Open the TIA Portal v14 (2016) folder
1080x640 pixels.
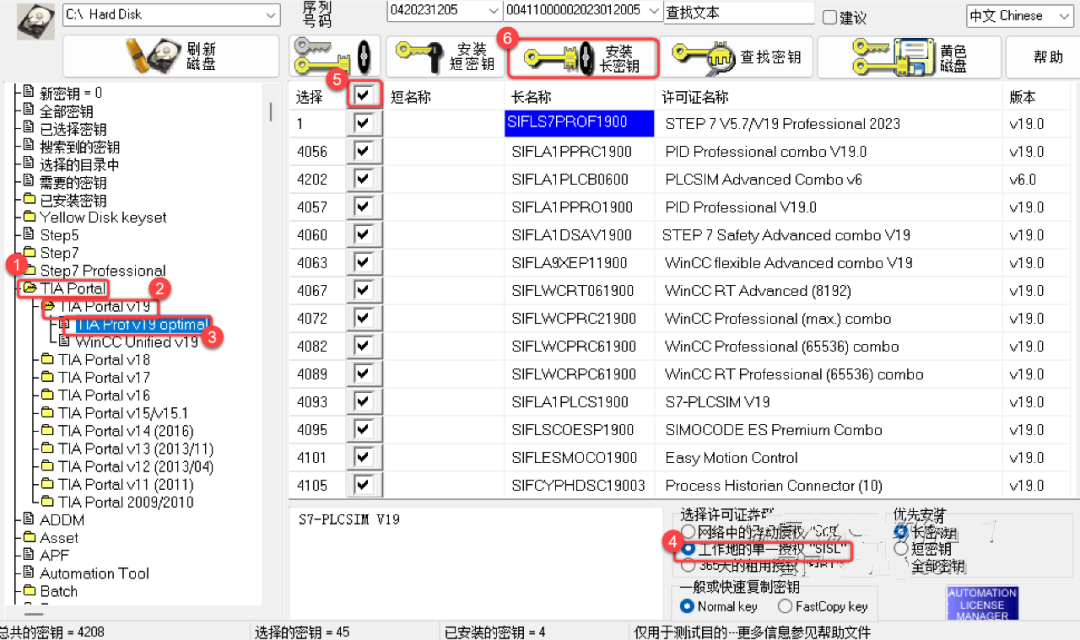point(125,431)
